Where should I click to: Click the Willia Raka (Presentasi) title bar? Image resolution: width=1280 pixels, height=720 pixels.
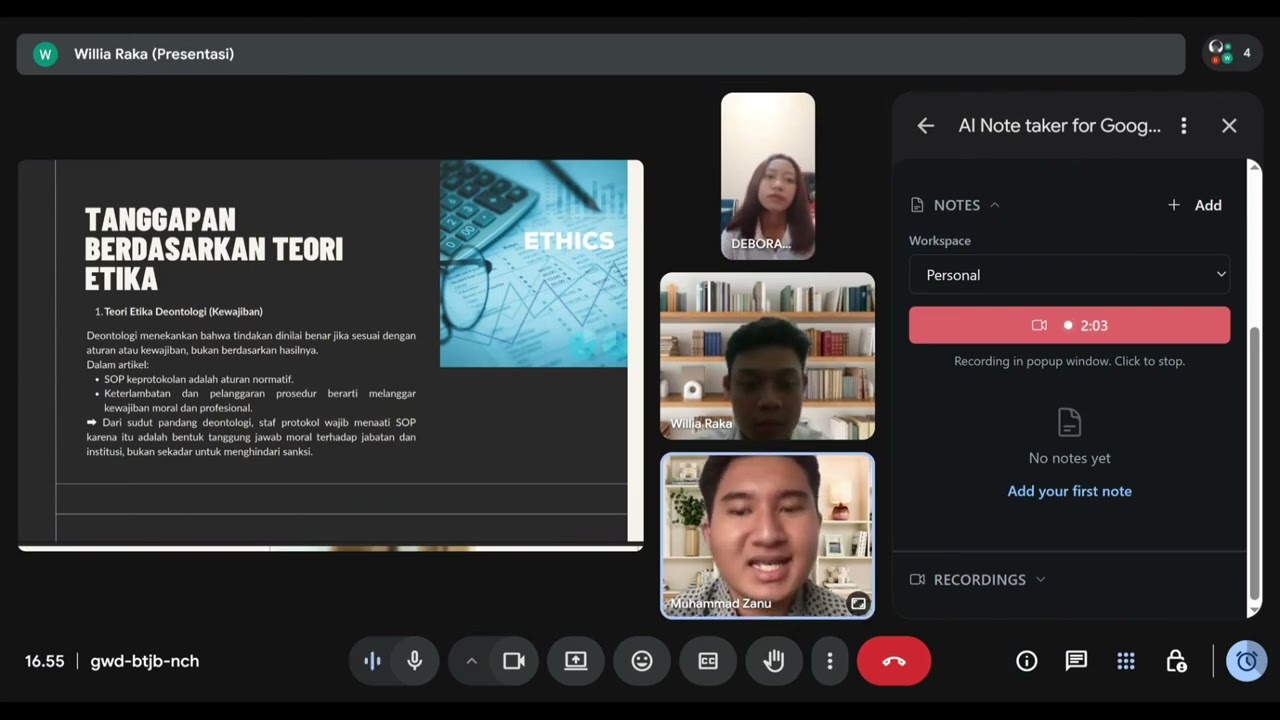(x=600, y=54)
